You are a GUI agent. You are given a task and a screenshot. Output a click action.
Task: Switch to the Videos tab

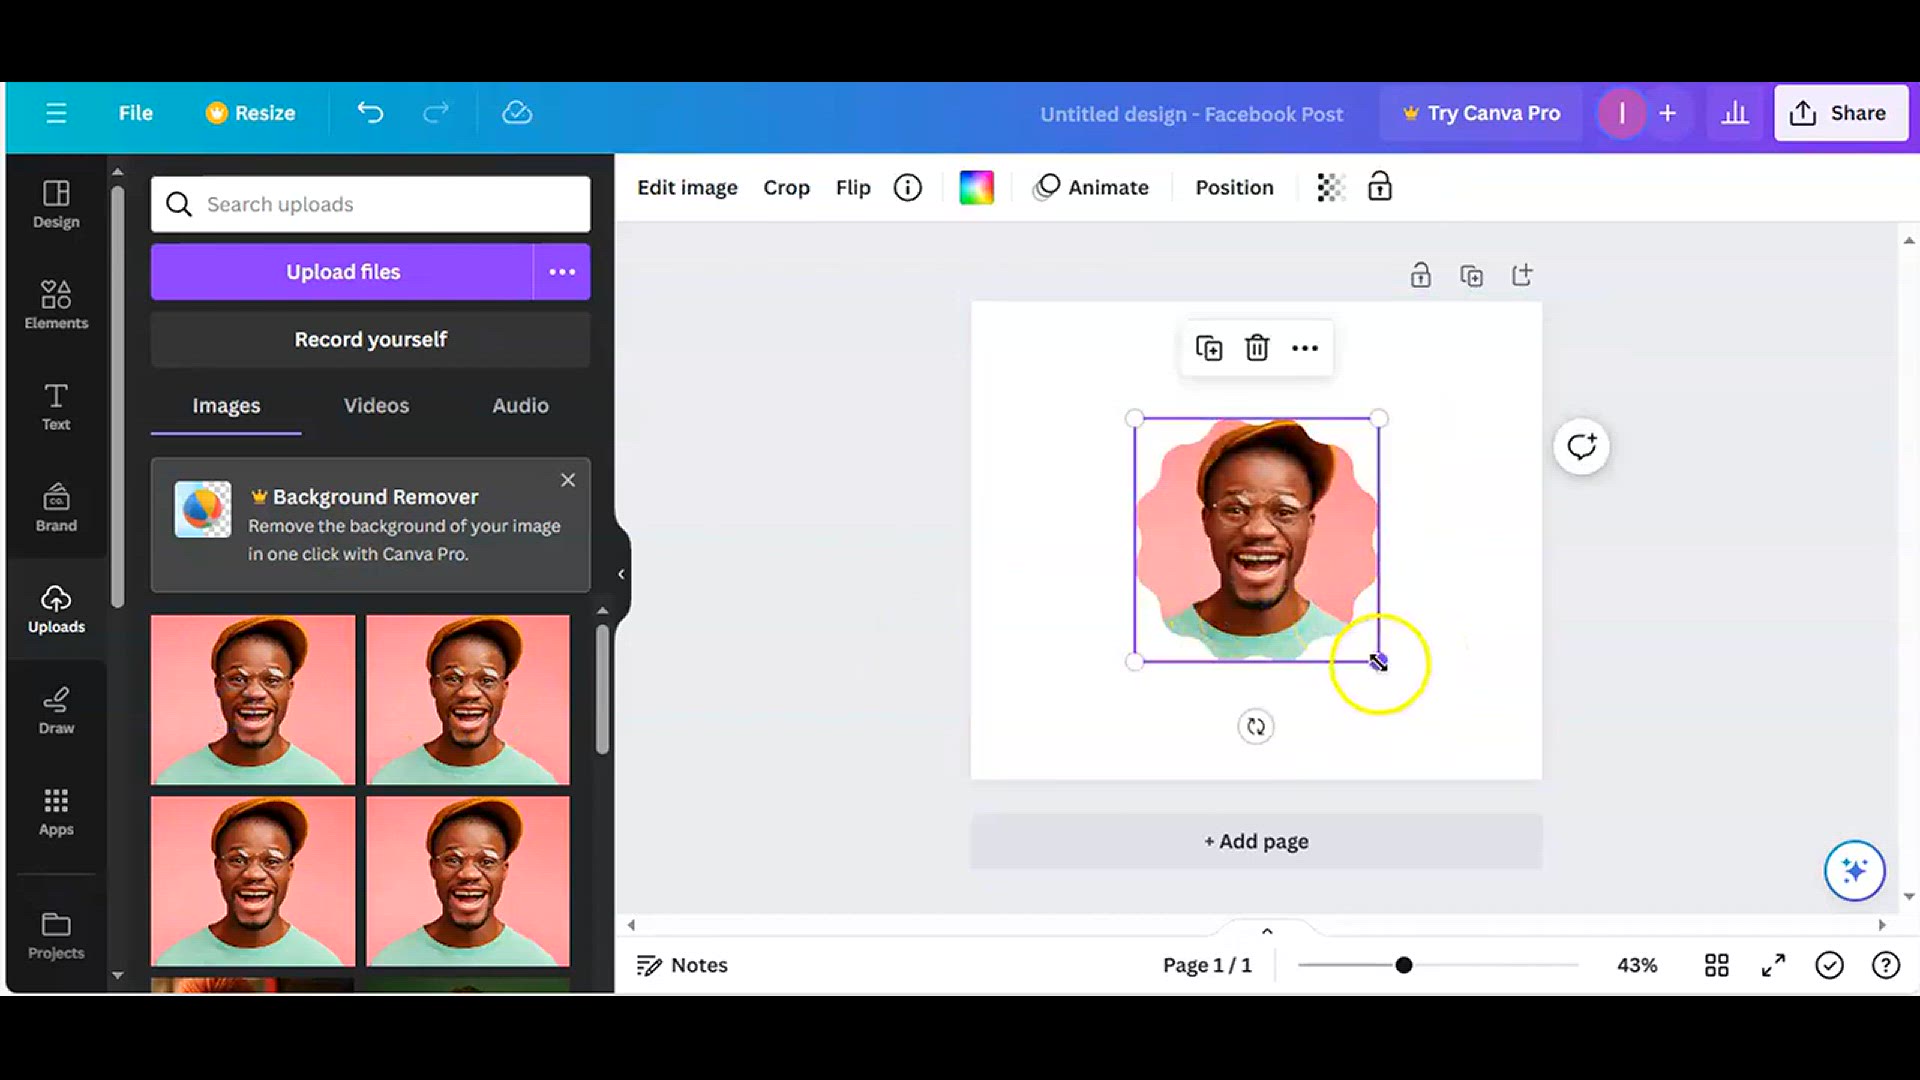click(376, 406)
